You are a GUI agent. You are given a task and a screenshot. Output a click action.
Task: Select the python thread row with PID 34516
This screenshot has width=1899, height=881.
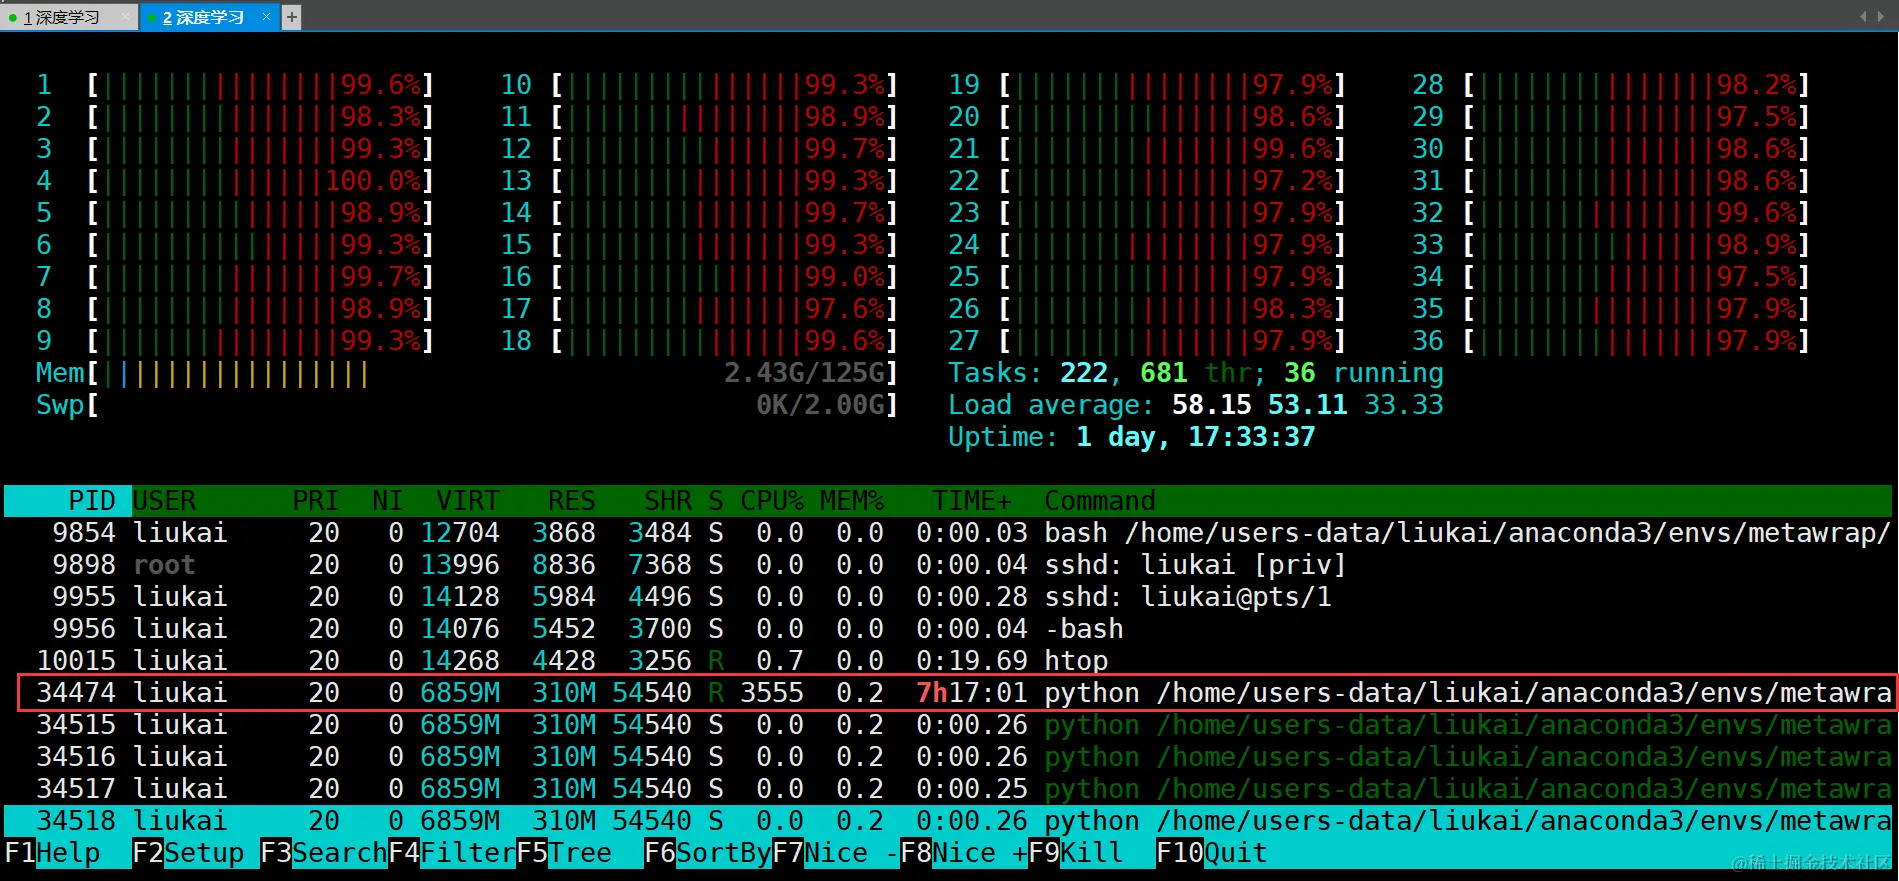(x=948, y=757)
